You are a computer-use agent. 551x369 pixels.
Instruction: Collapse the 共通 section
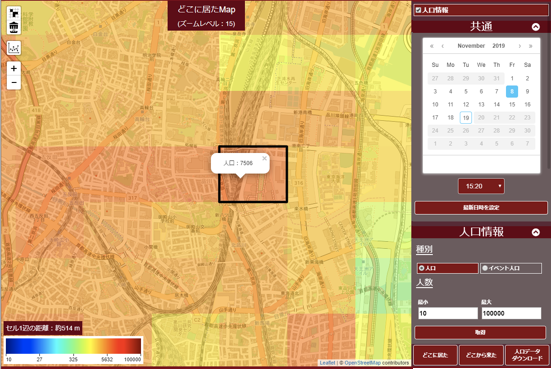pyautogui.click(x=536, y=27)
